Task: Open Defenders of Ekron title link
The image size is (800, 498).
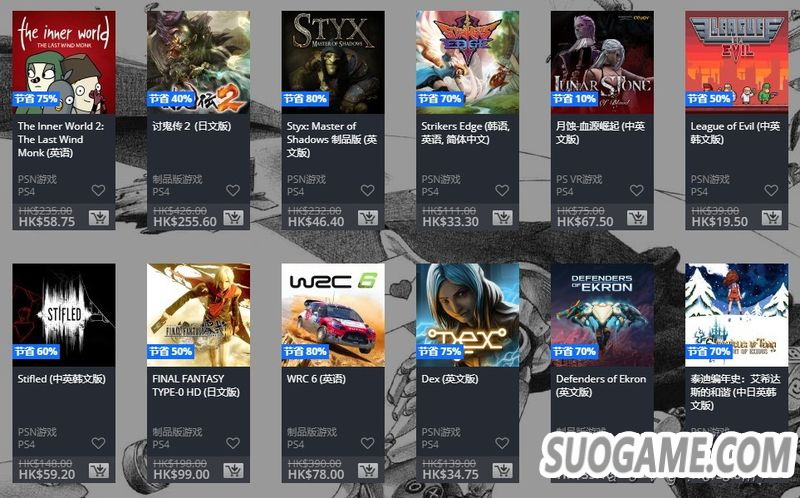Action: pos(601,385)
